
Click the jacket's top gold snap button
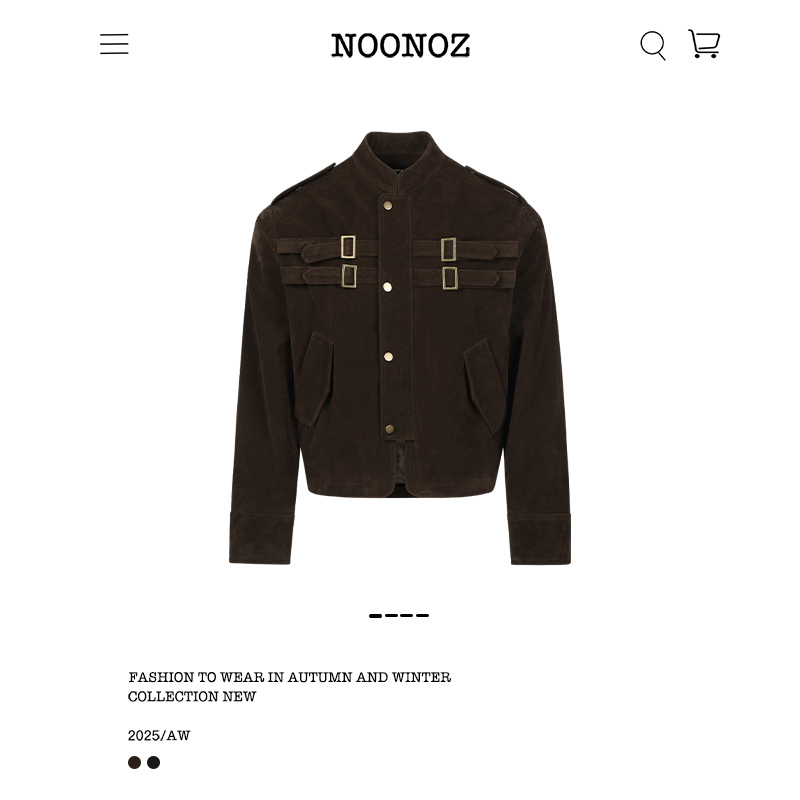(388, 206)
